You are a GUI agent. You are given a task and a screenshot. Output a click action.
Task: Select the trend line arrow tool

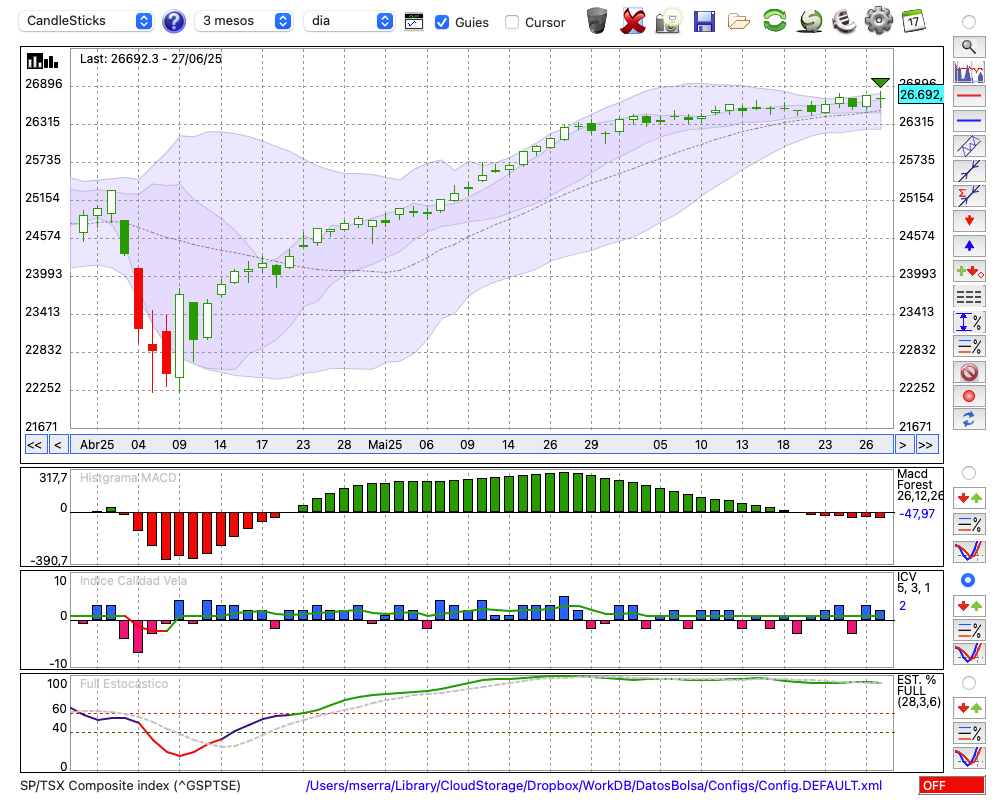pos(969,171)
